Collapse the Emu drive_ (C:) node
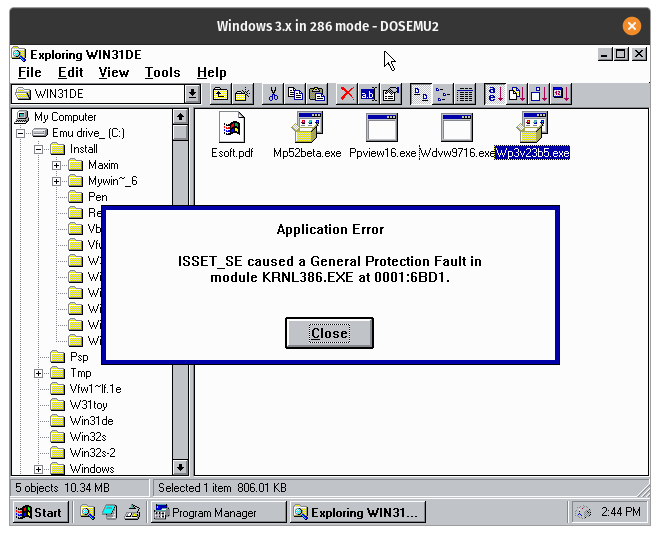This screenshot has height=535, width=660. pos(20,133)
